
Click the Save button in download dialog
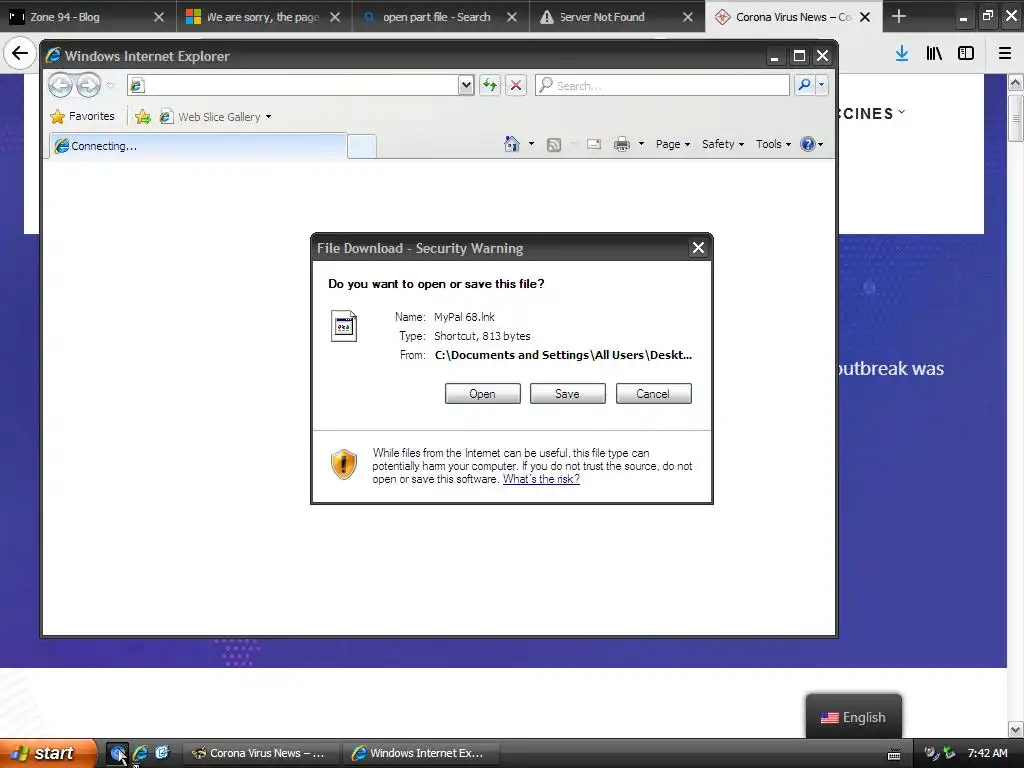(568, 394)
